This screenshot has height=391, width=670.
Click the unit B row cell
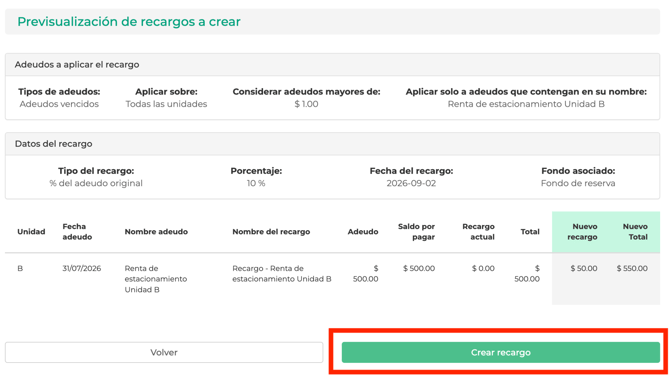[x=20, y=268]
